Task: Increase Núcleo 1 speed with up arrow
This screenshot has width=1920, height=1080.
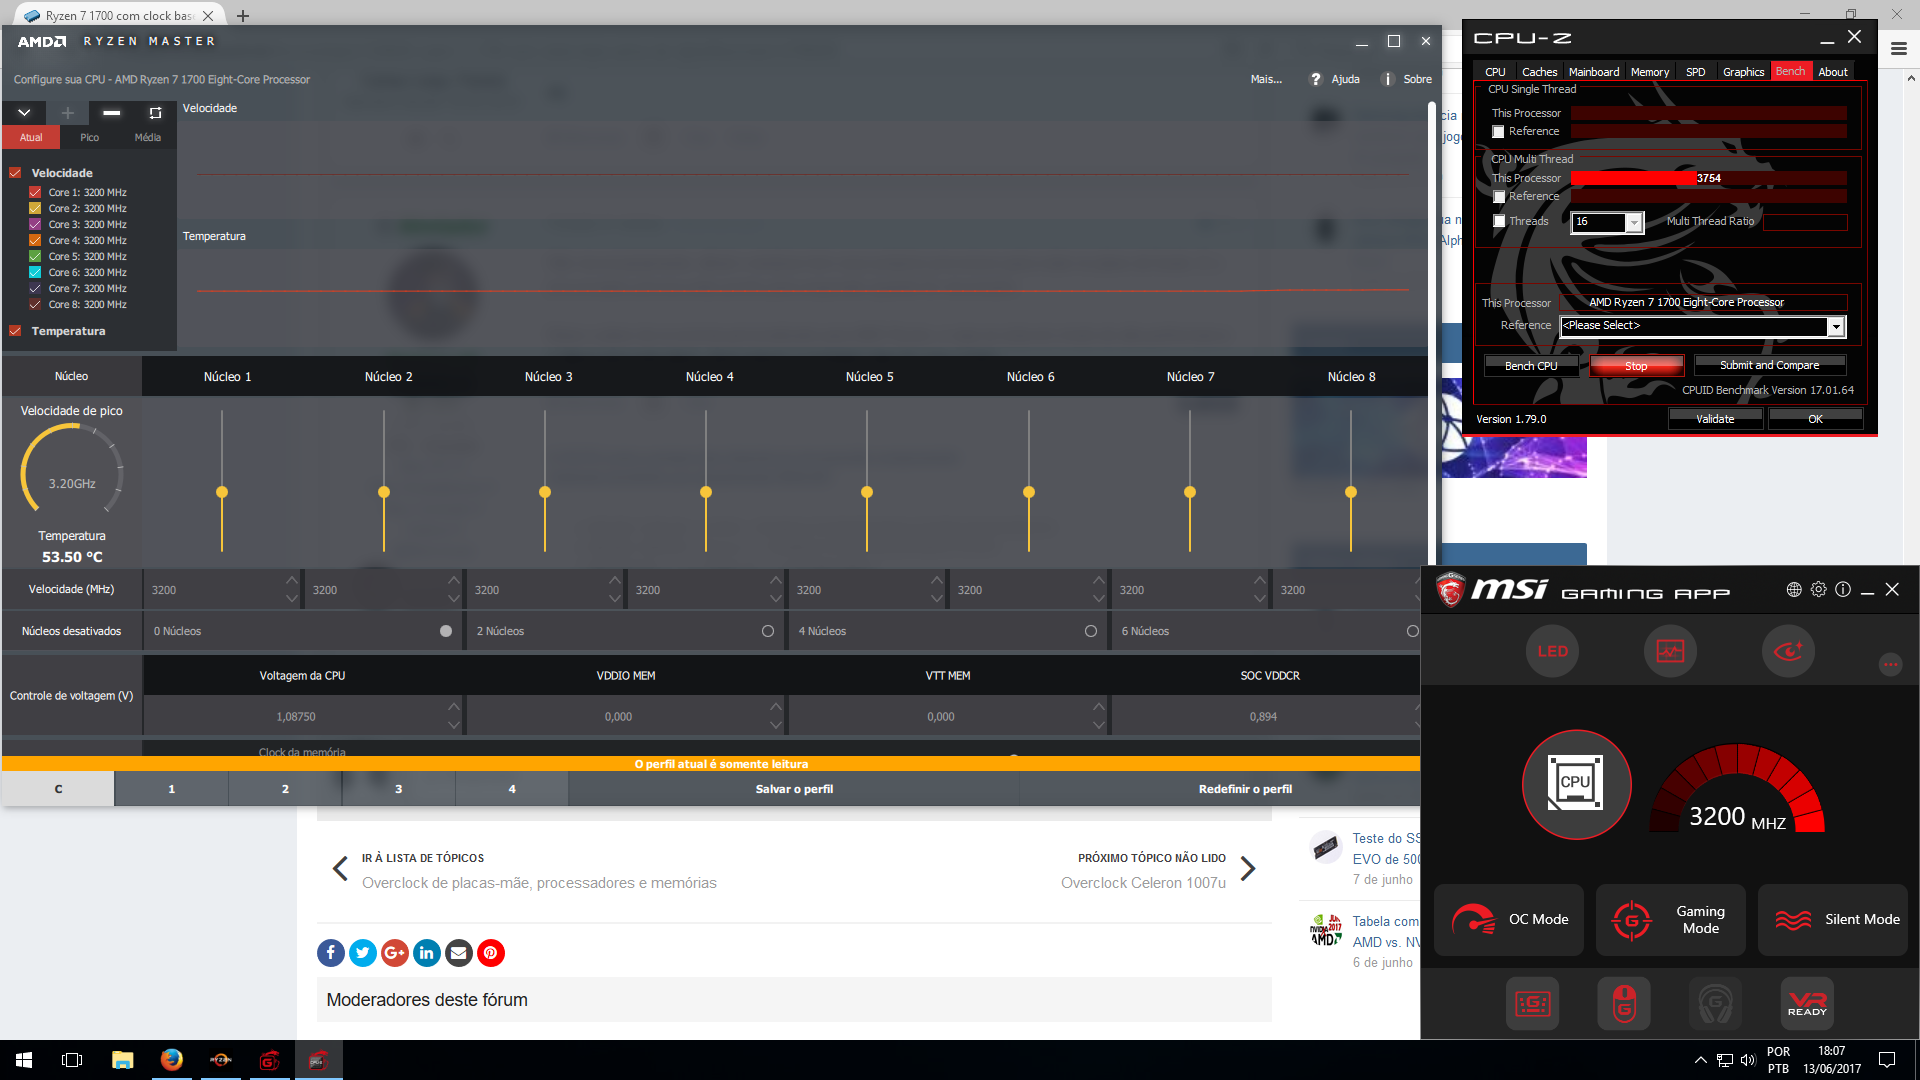Action: pyautogui.click(x=291, y=580)
